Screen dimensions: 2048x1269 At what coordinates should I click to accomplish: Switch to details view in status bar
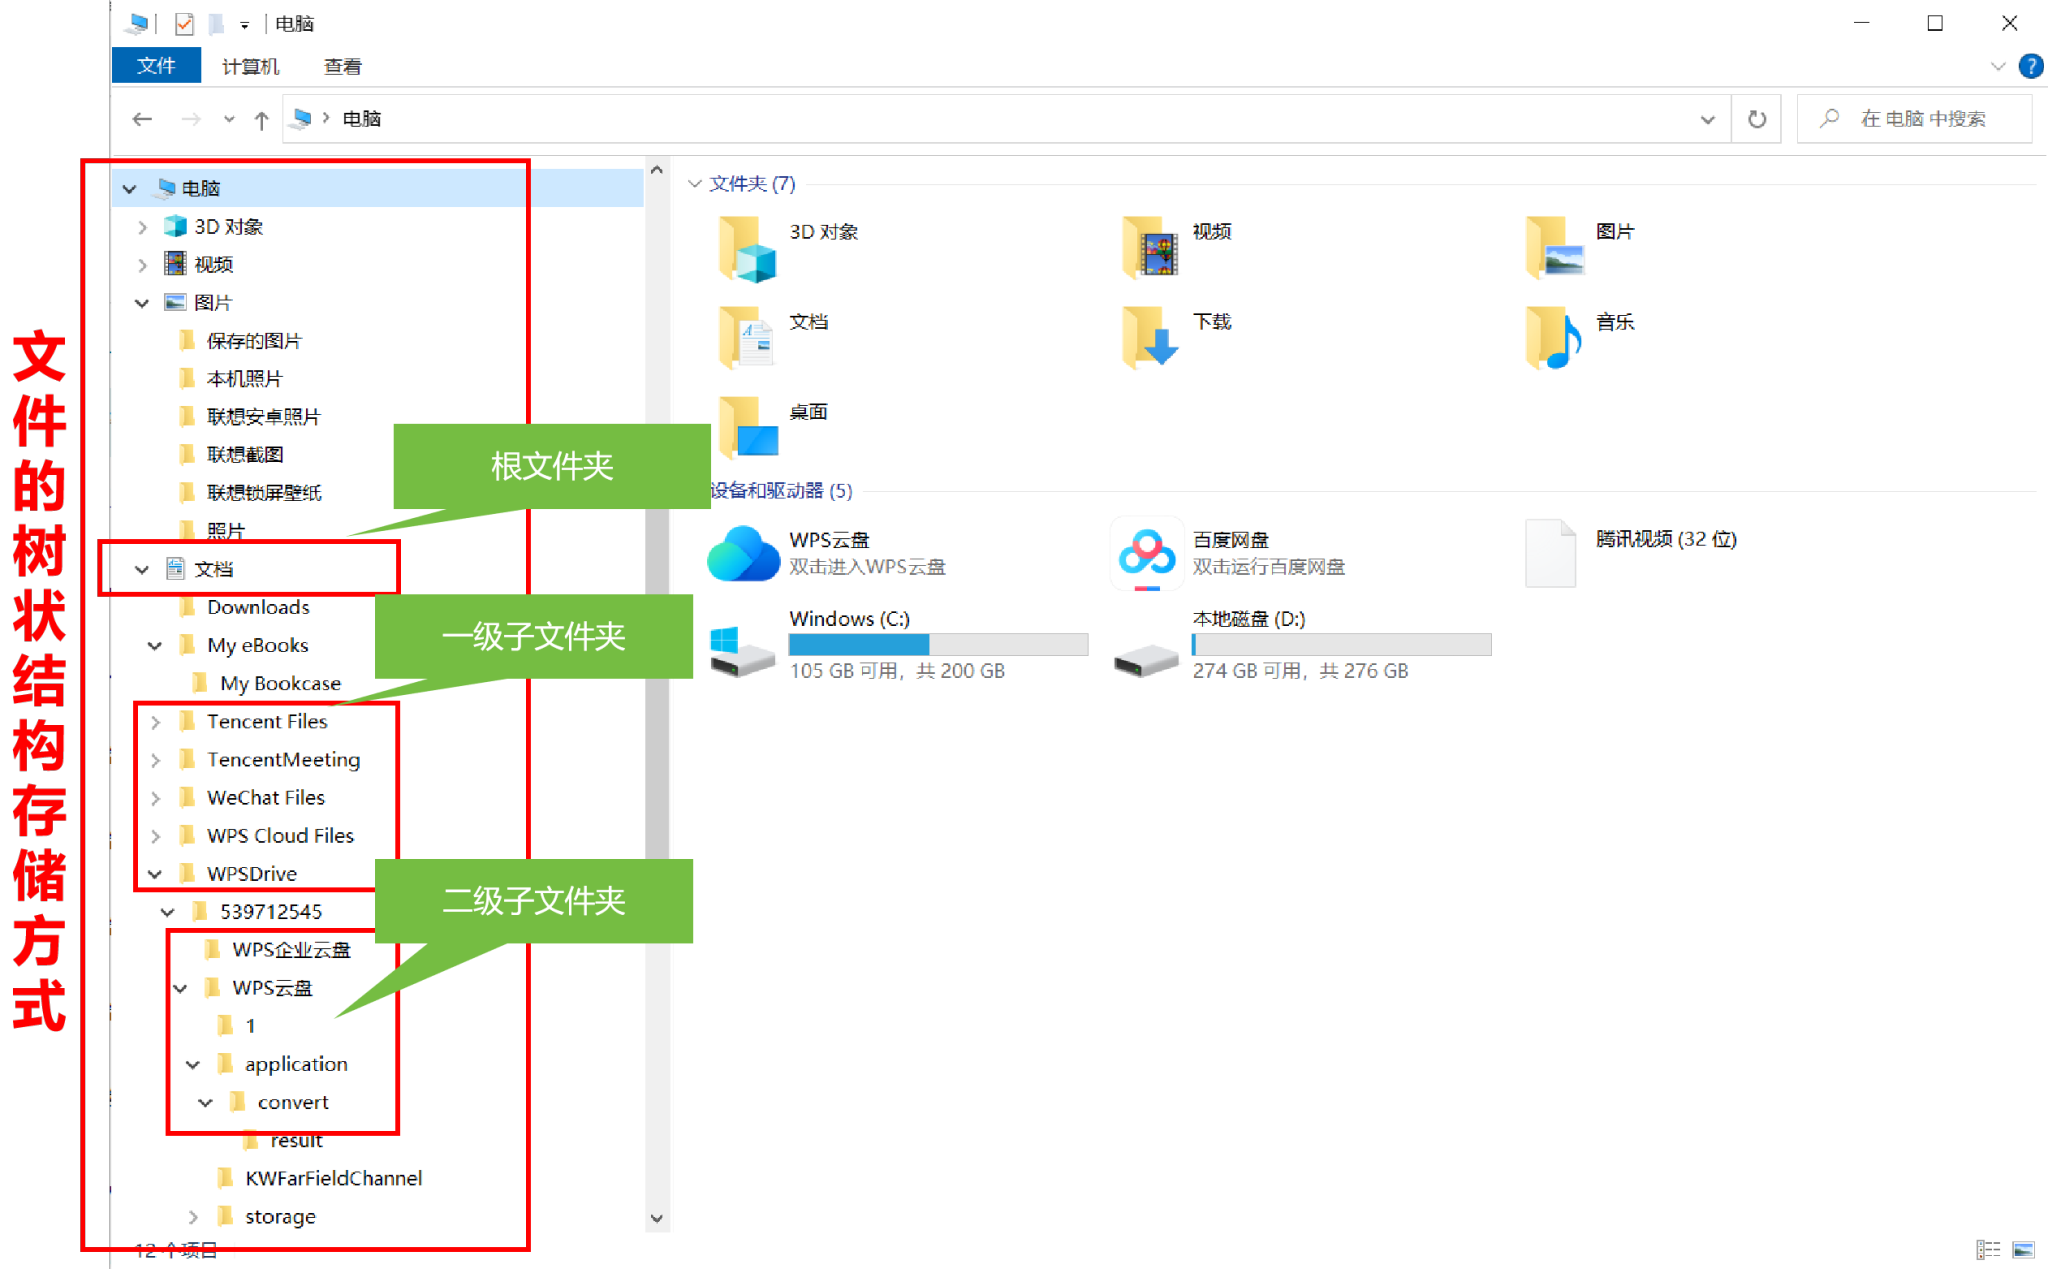pos(1988,1249)
